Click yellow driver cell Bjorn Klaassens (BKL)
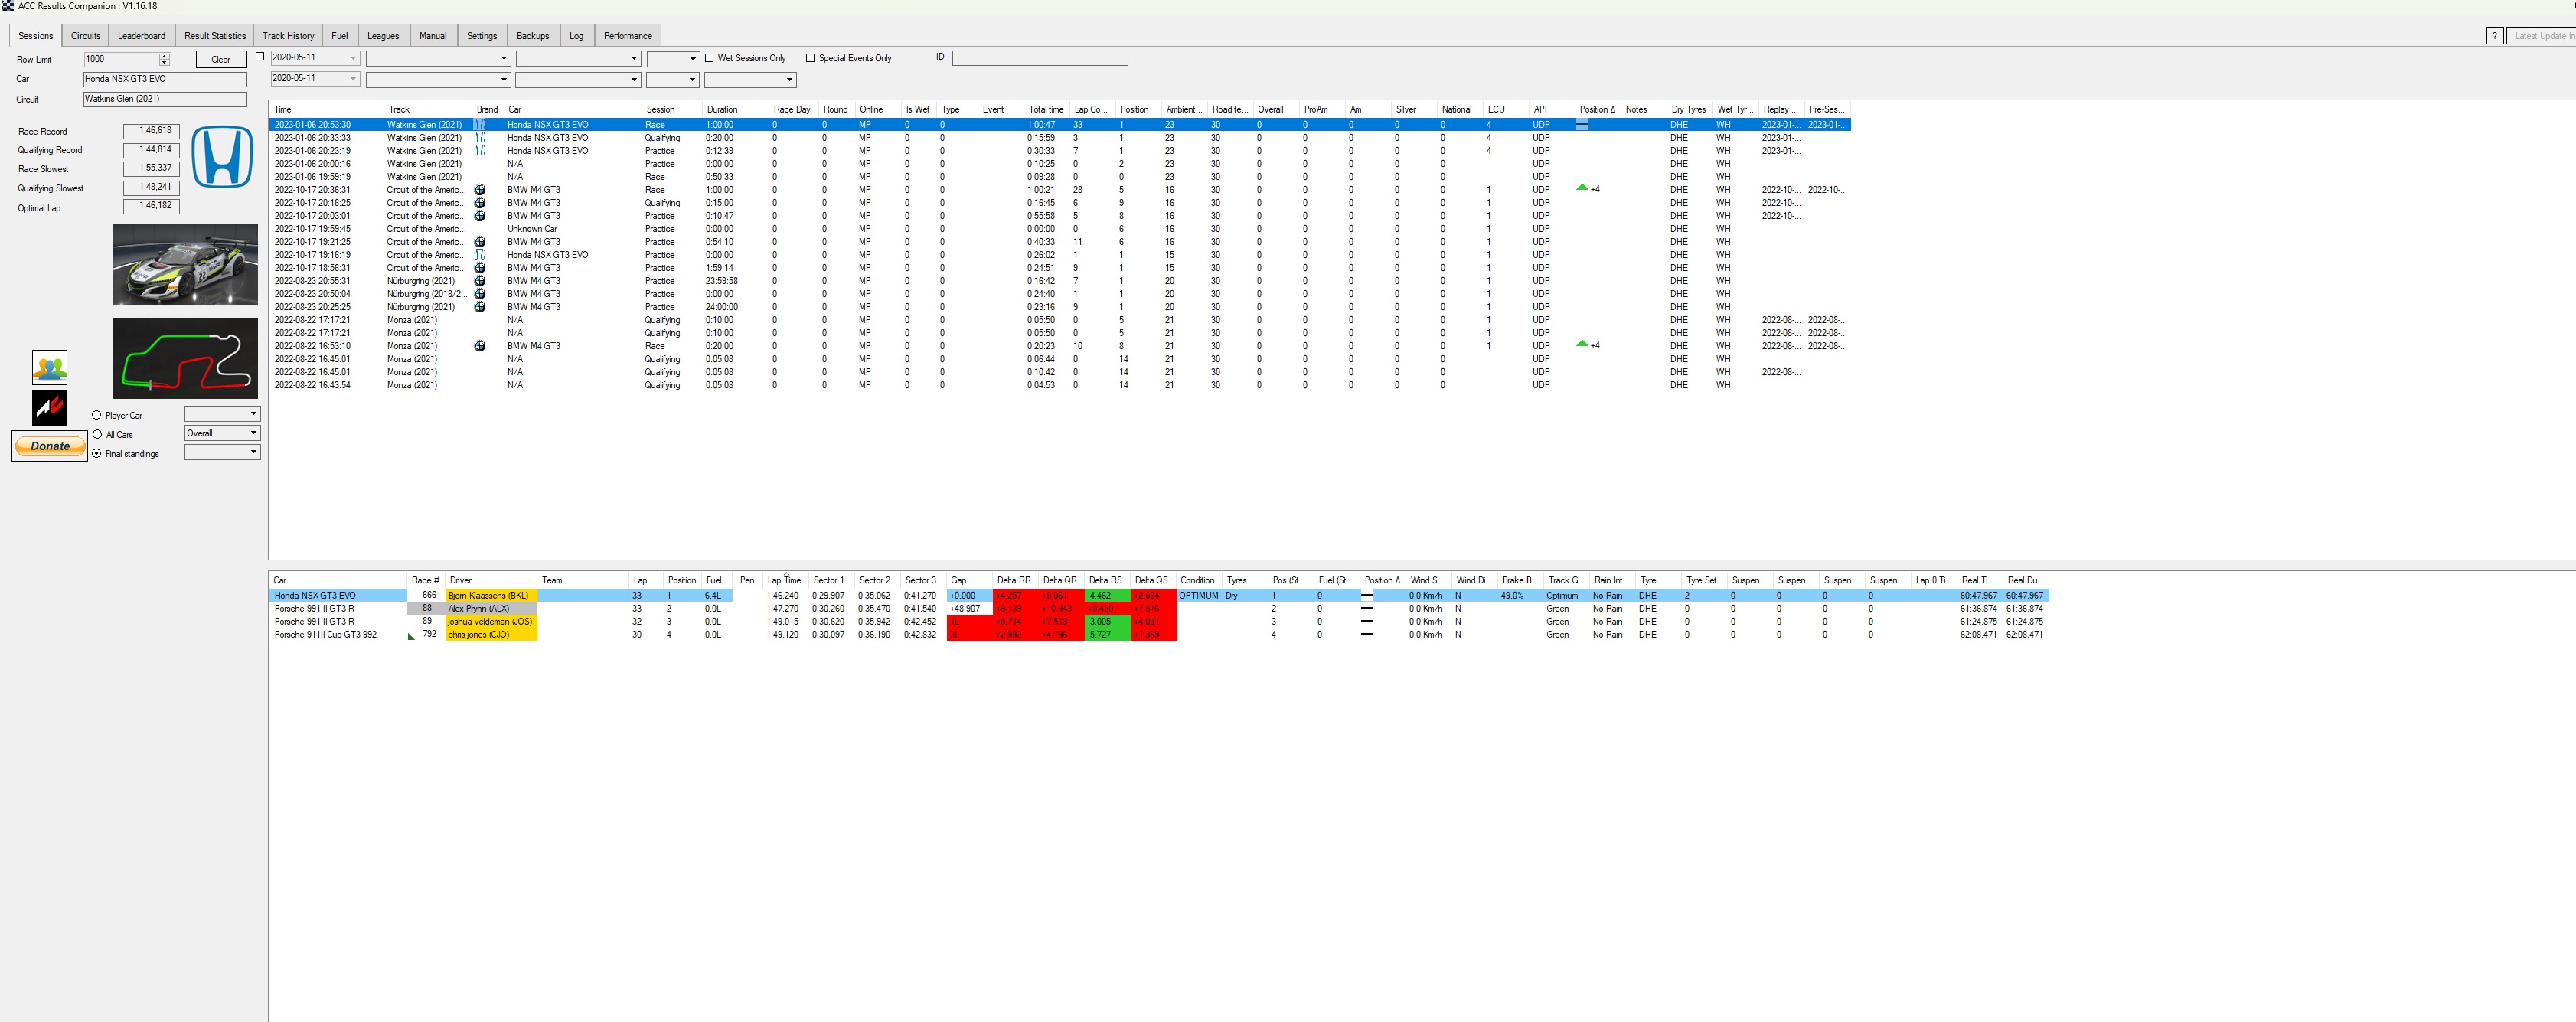Viewport: 2576px width, 1022px height. pos(491,596)
